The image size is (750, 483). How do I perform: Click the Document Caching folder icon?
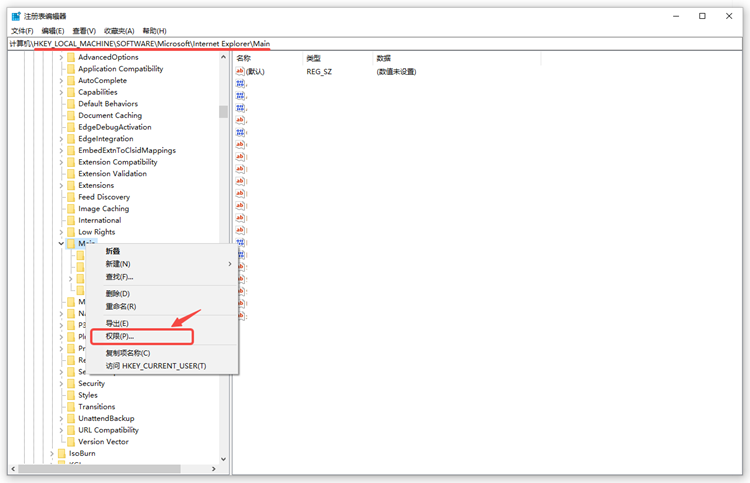71,116
